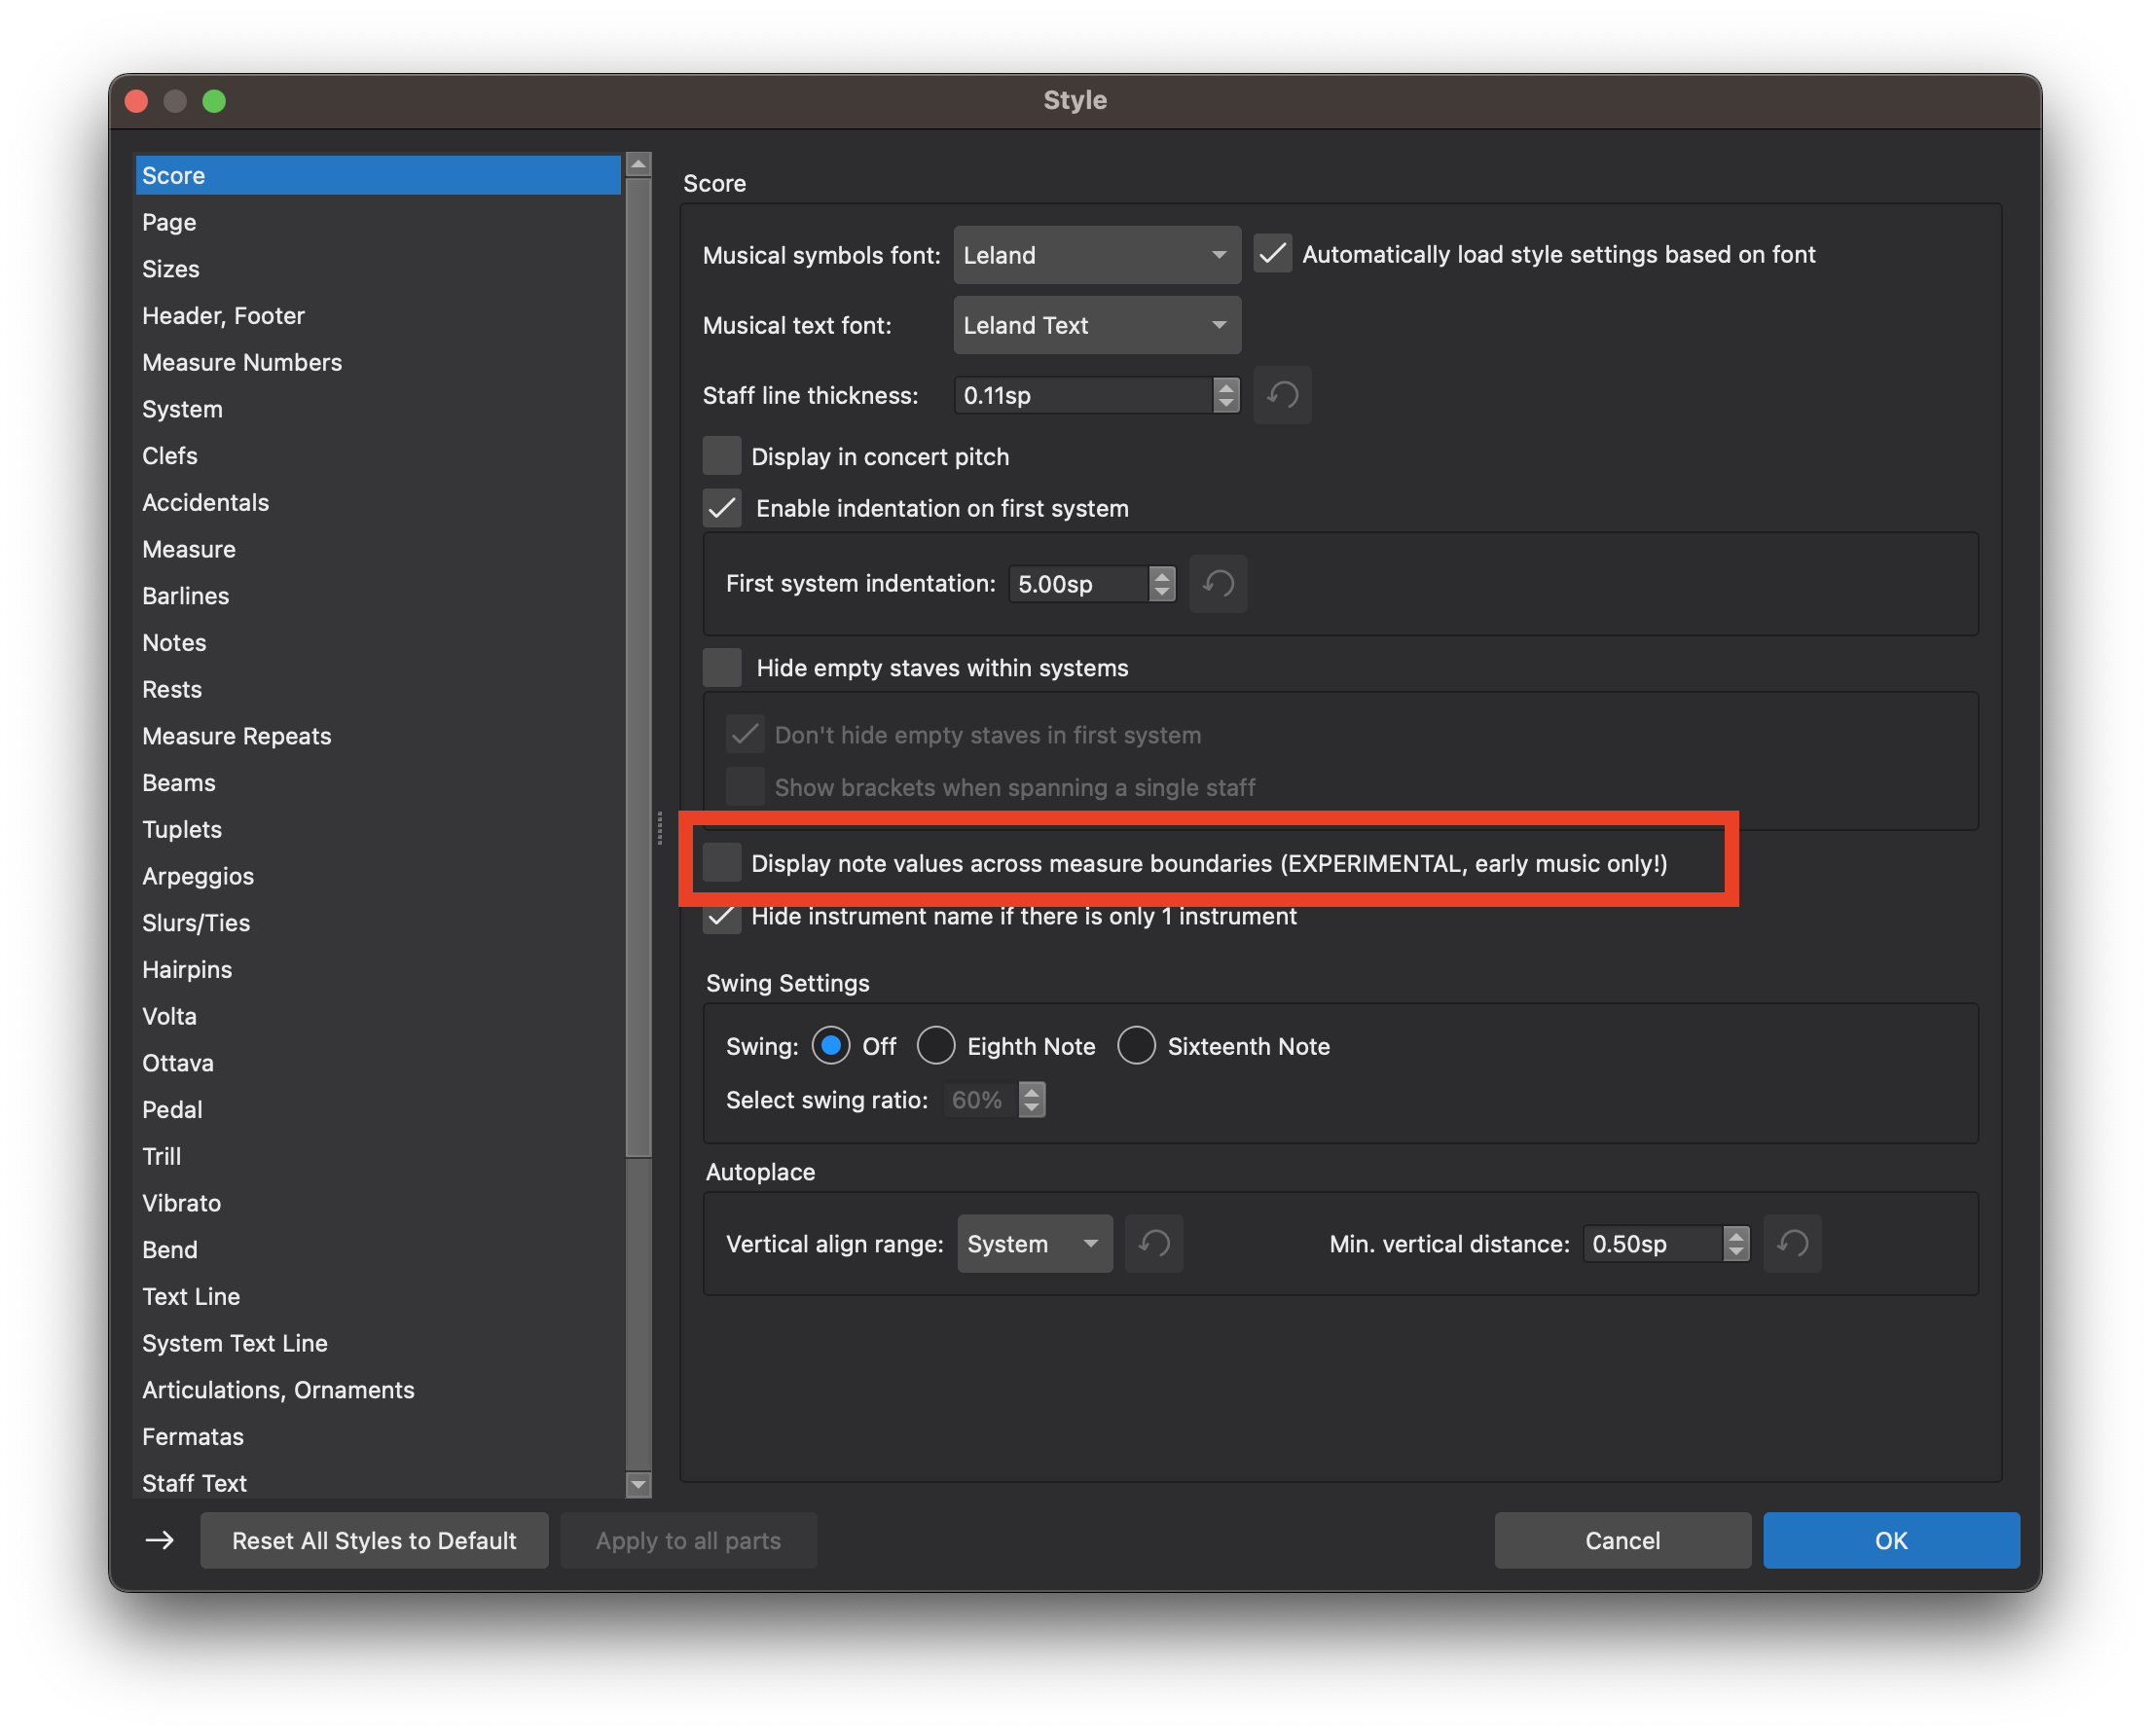Screen dimensions: 2151x1736
Task: Reset min. vertical distance value
Action: [1791, 1244]
